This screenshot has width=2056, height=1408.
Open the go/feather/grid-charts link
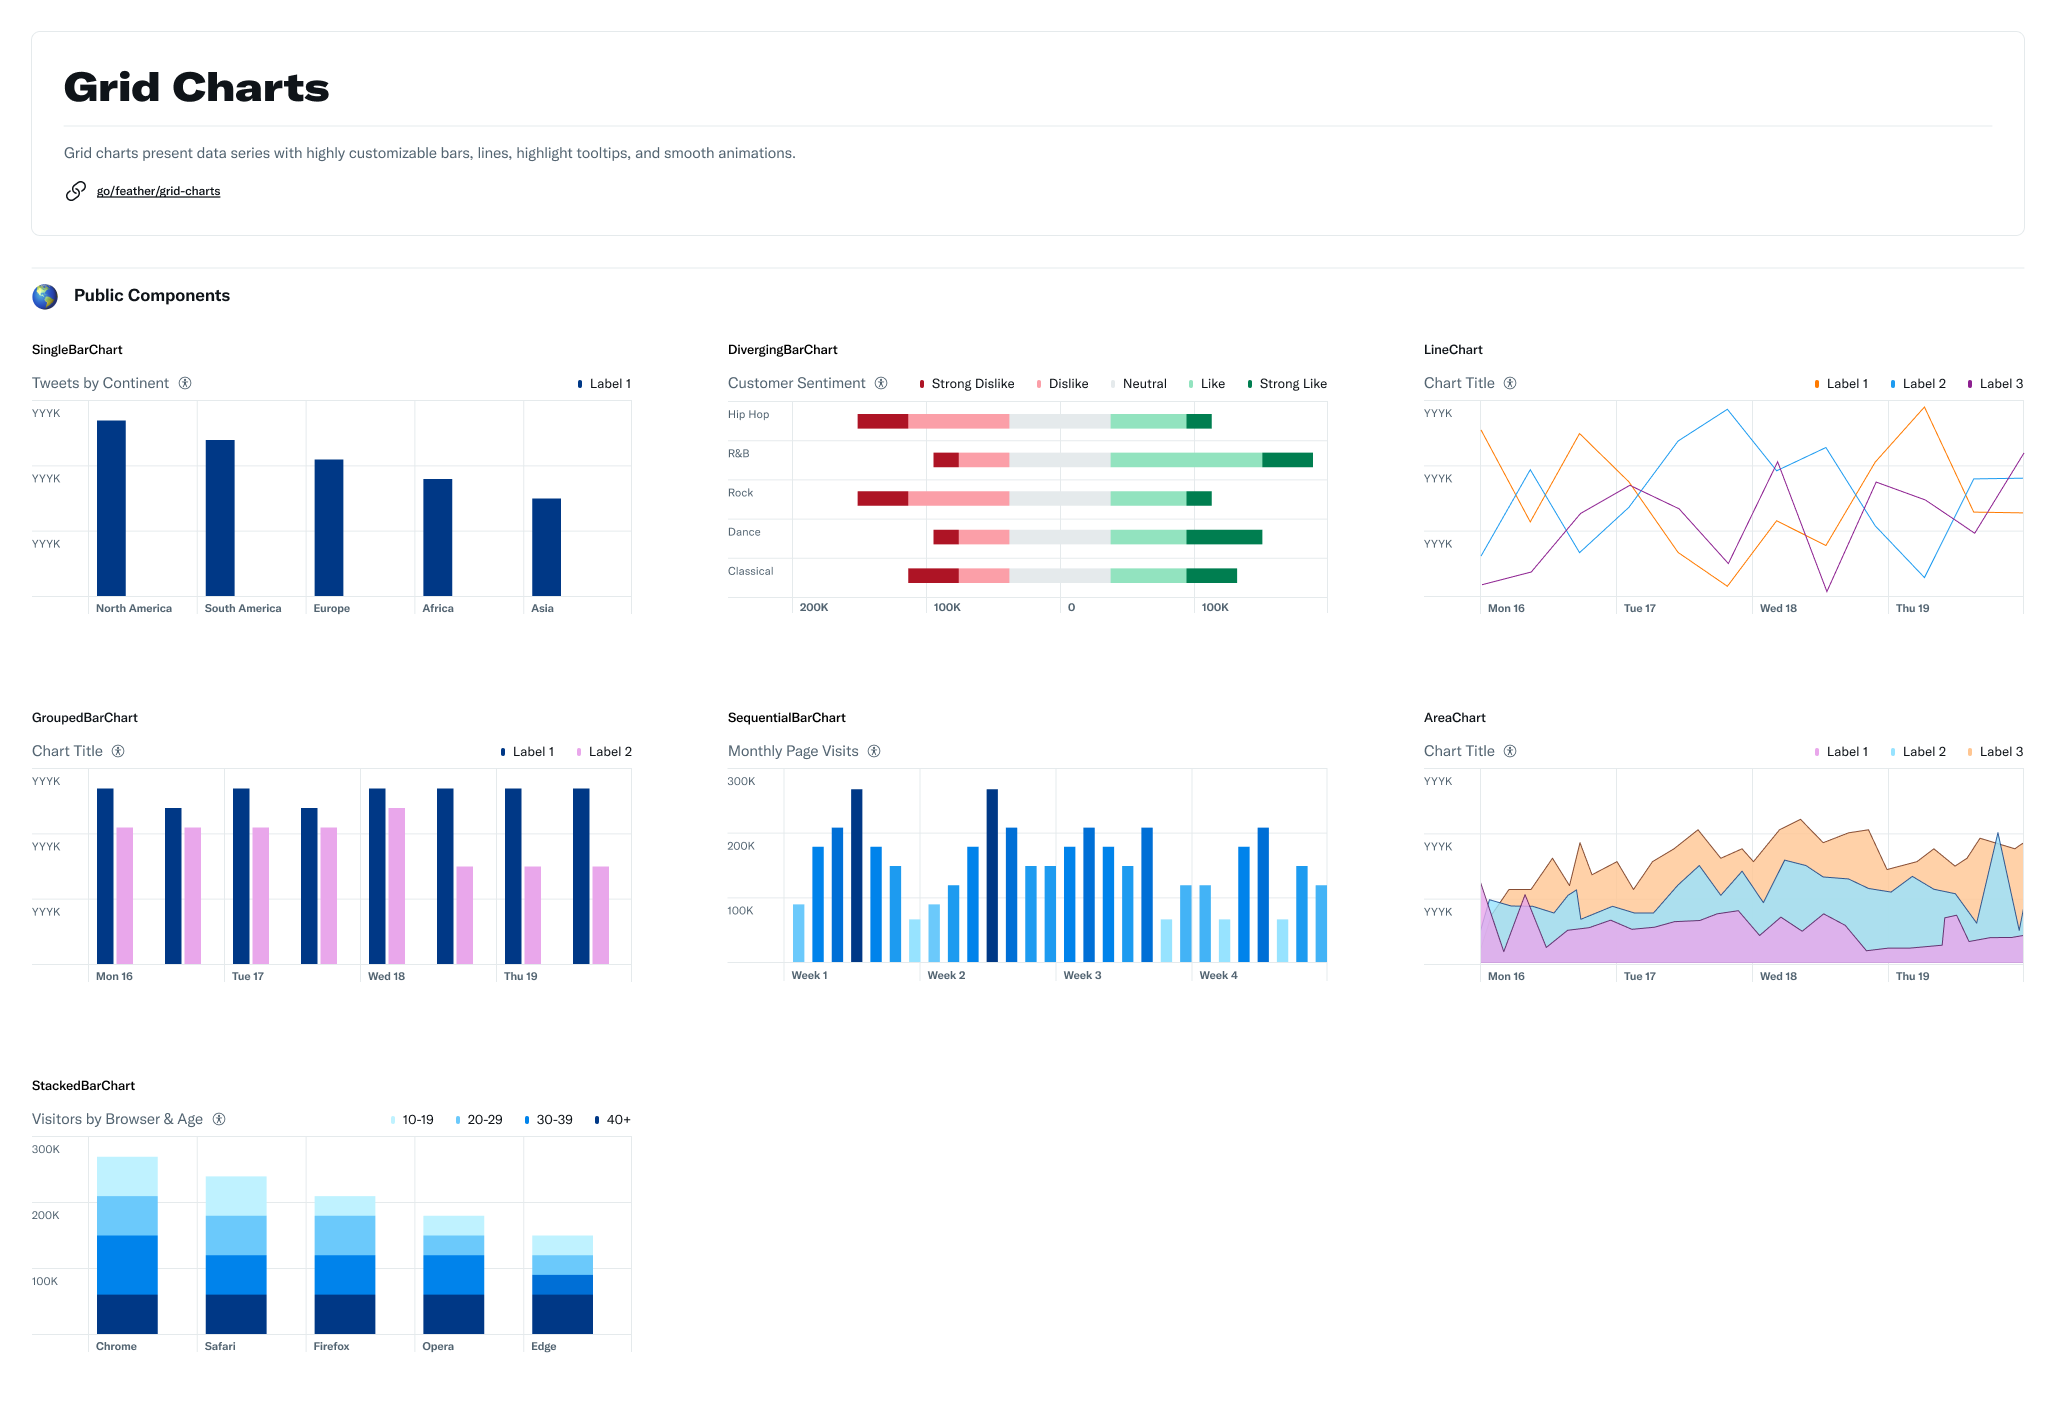point(158,191)
